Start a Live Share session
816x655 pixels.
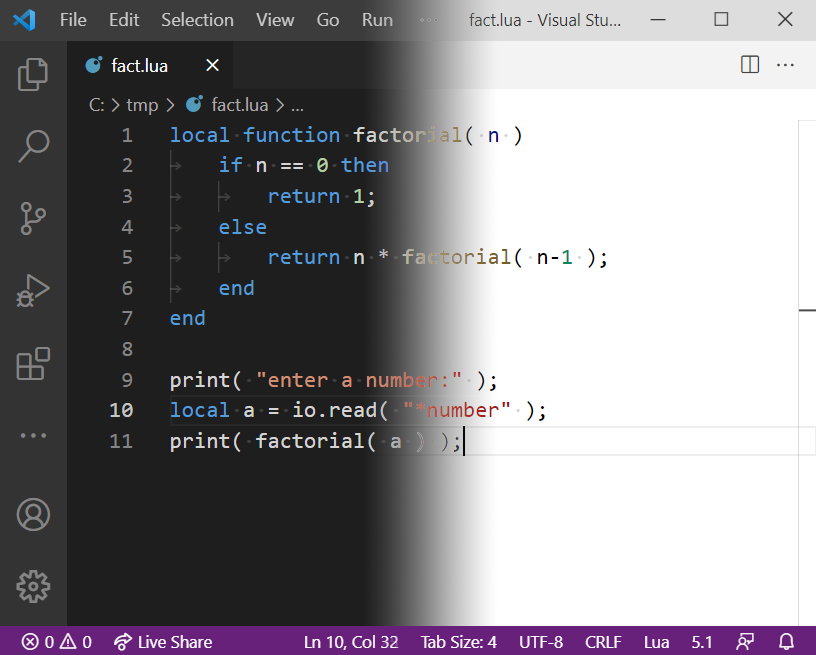pyautogui.click(x=163, y=641)
